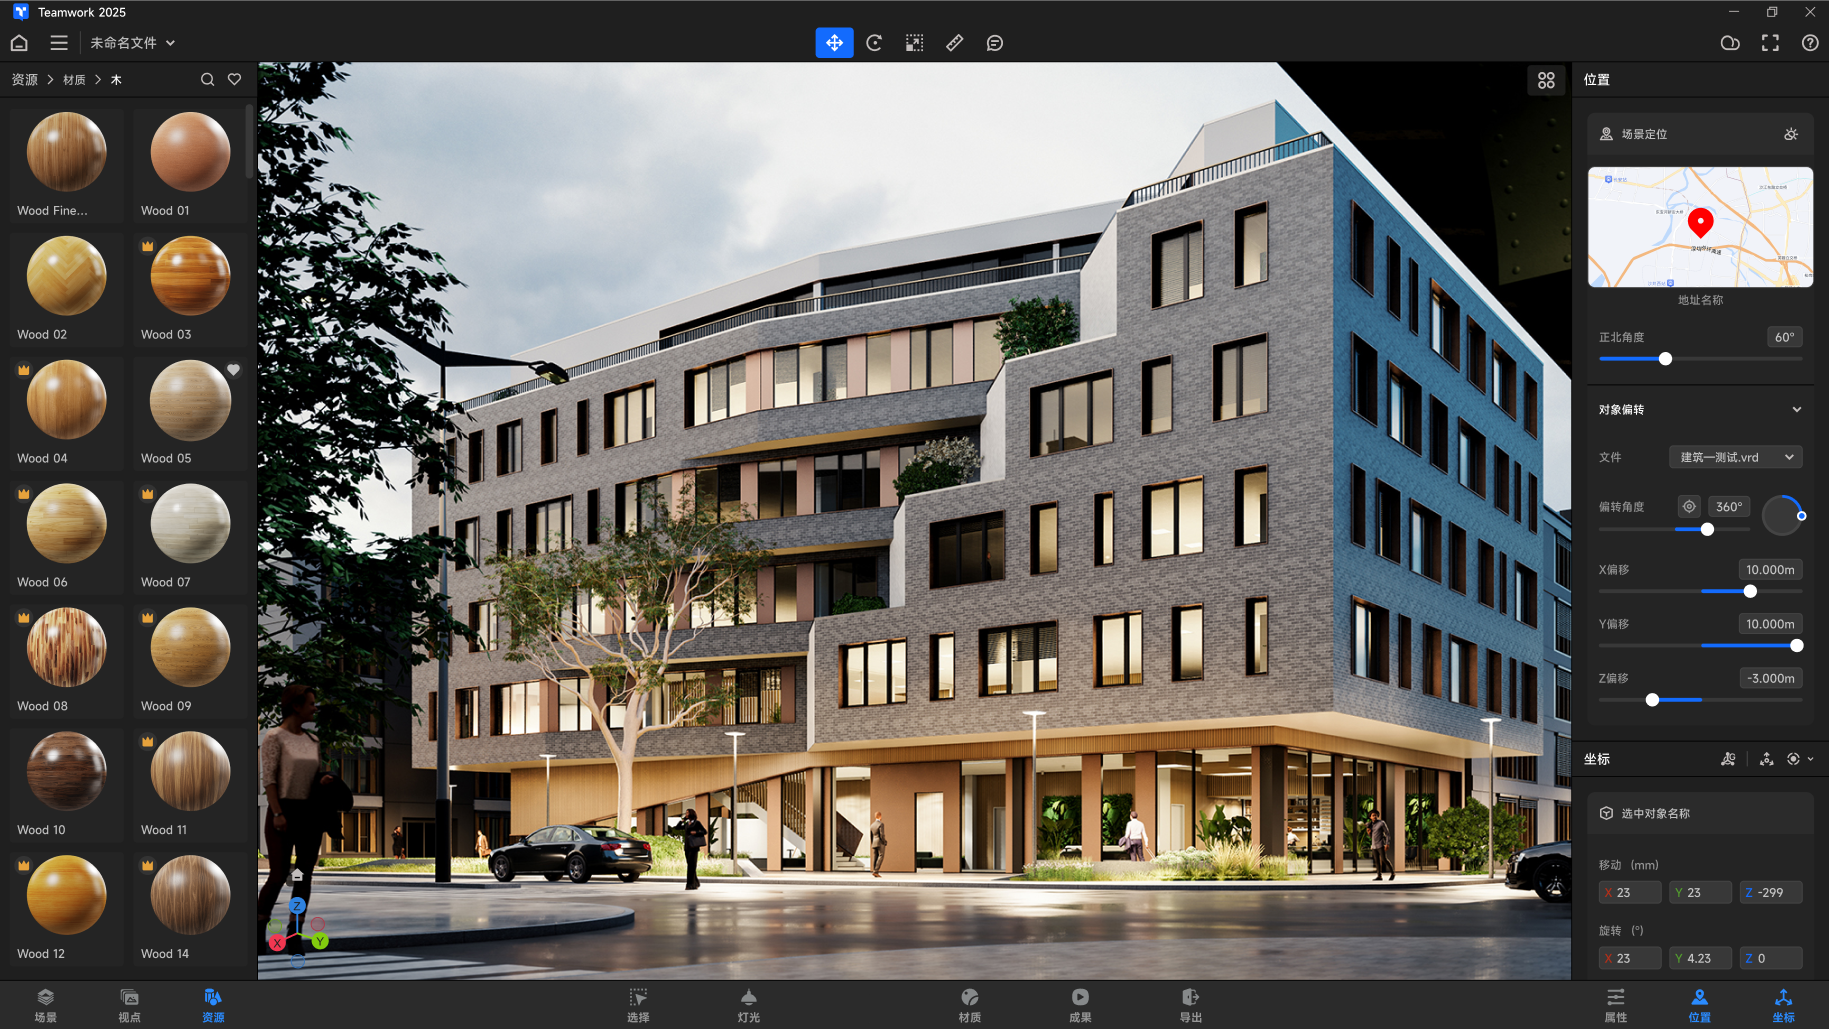Select the box selection scale tool
The height and width of the screenshot is (1029, 1829).
tap(914, 43)
